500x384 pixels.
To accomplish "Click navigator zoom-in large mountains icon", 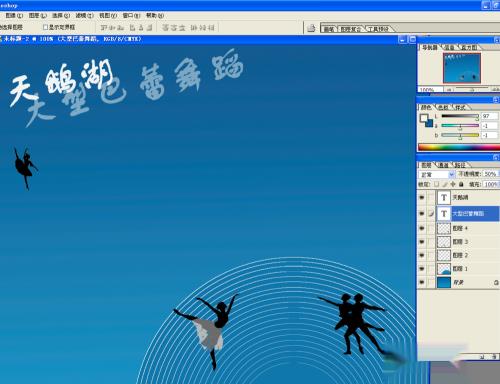I will pos(495,90).
